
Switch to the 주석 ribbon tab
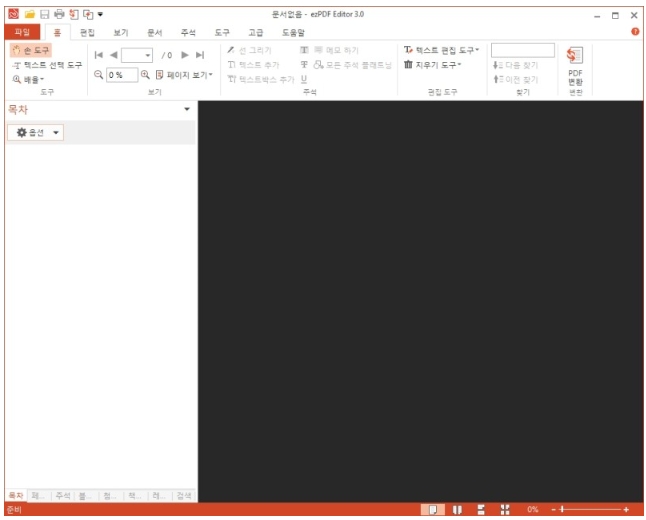[x=188, y=33]
